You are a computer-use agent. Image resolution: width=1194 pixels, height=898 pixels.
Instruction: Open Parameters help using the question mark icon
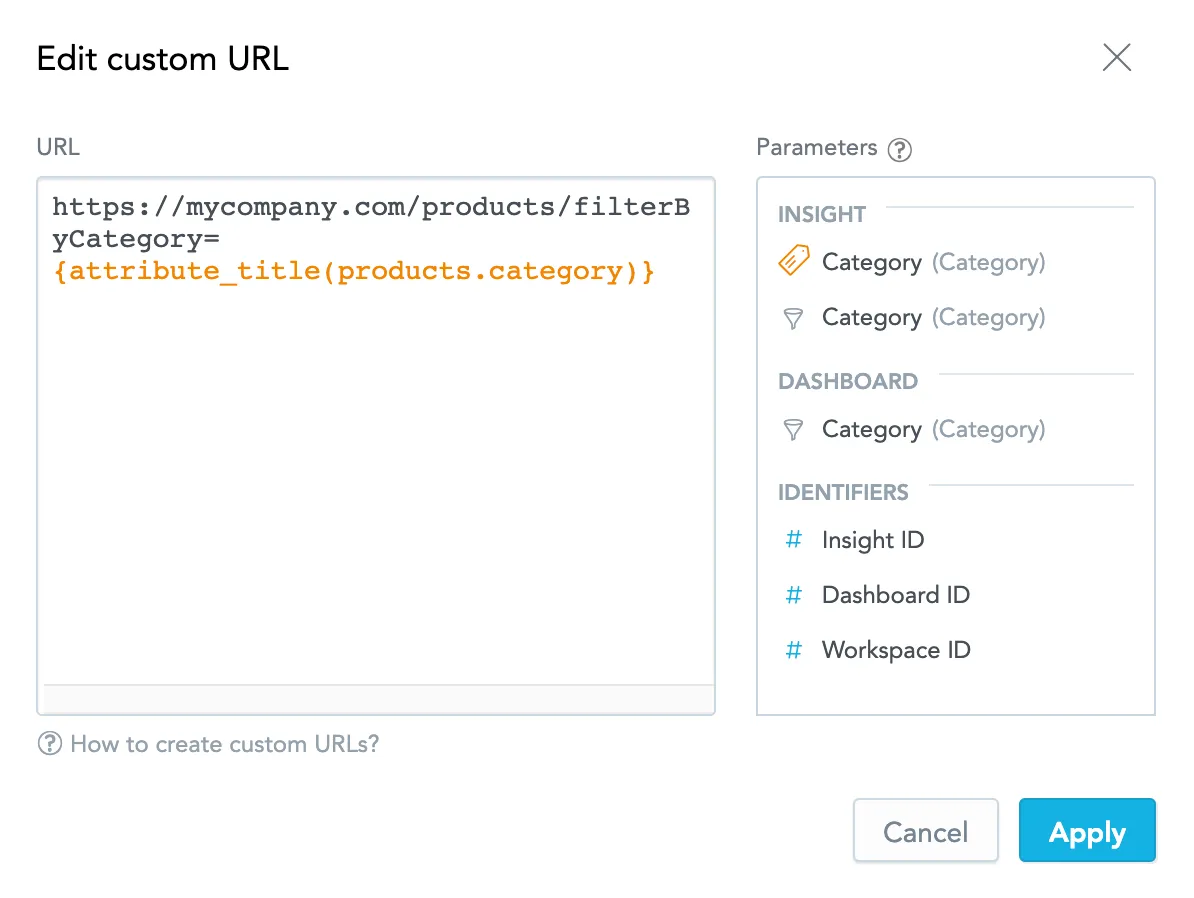click(899, 149)
